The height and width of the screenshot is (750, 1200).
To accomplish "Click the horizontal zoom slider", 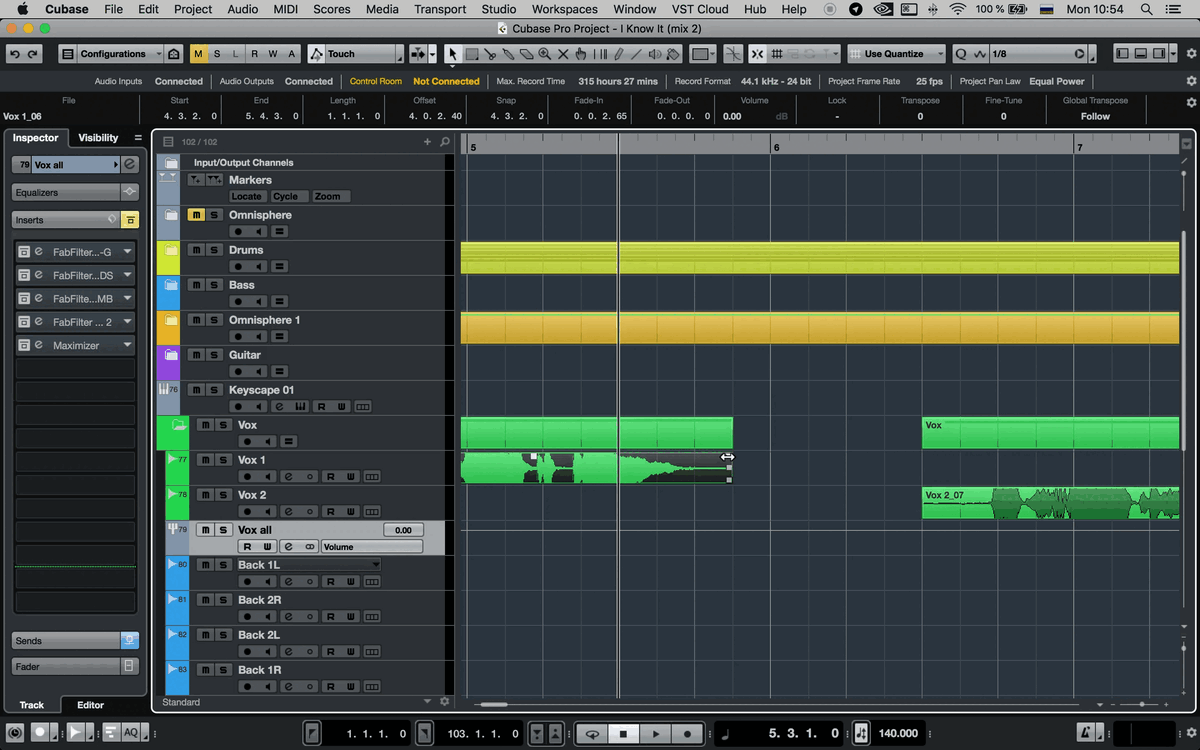I will pyautogui.click(x=1142, y=704).
